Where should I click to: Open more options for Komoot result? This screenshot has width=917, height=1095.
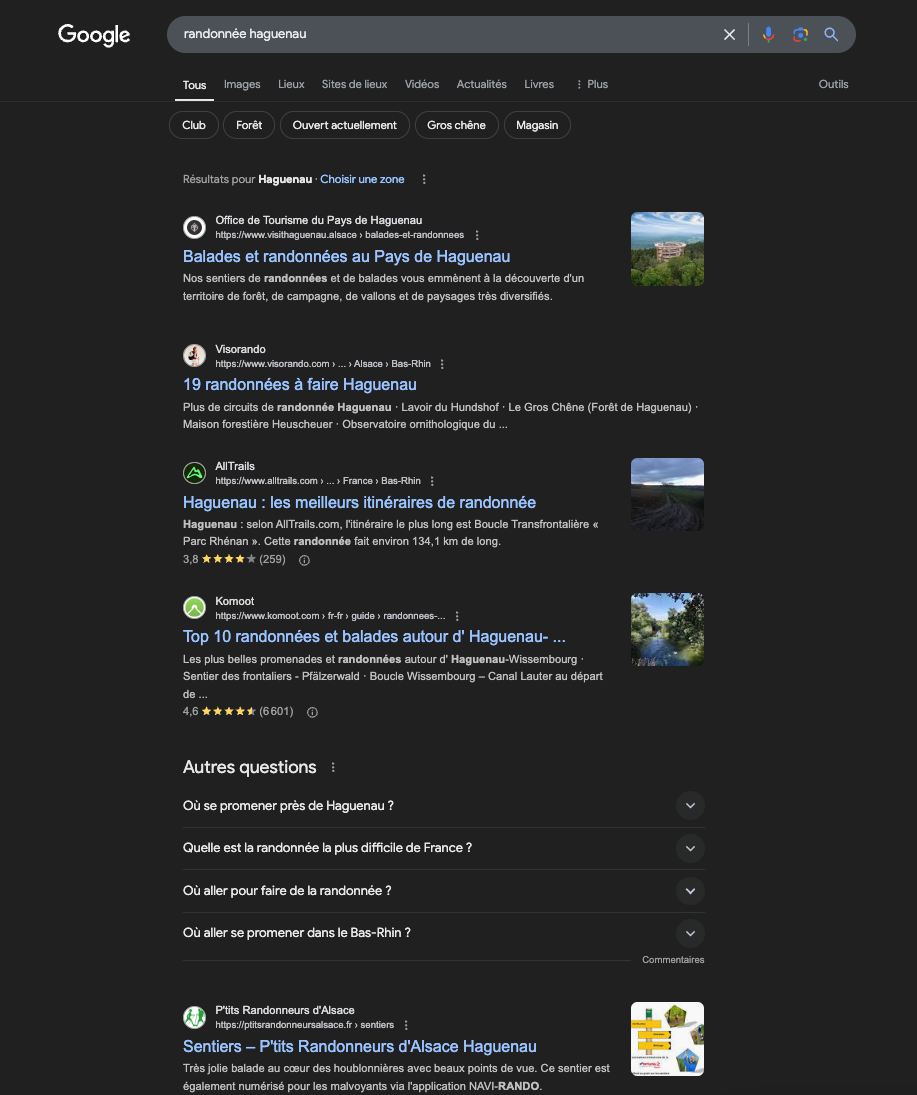click(457, 616)
